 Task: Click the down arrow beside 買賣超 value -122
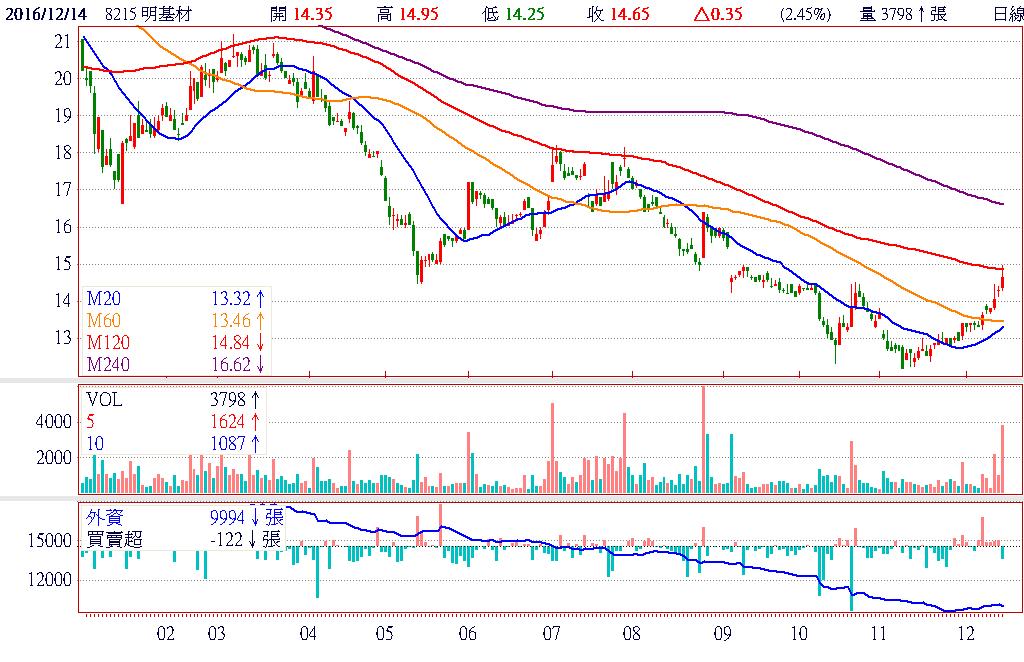(x=255, y=539)
